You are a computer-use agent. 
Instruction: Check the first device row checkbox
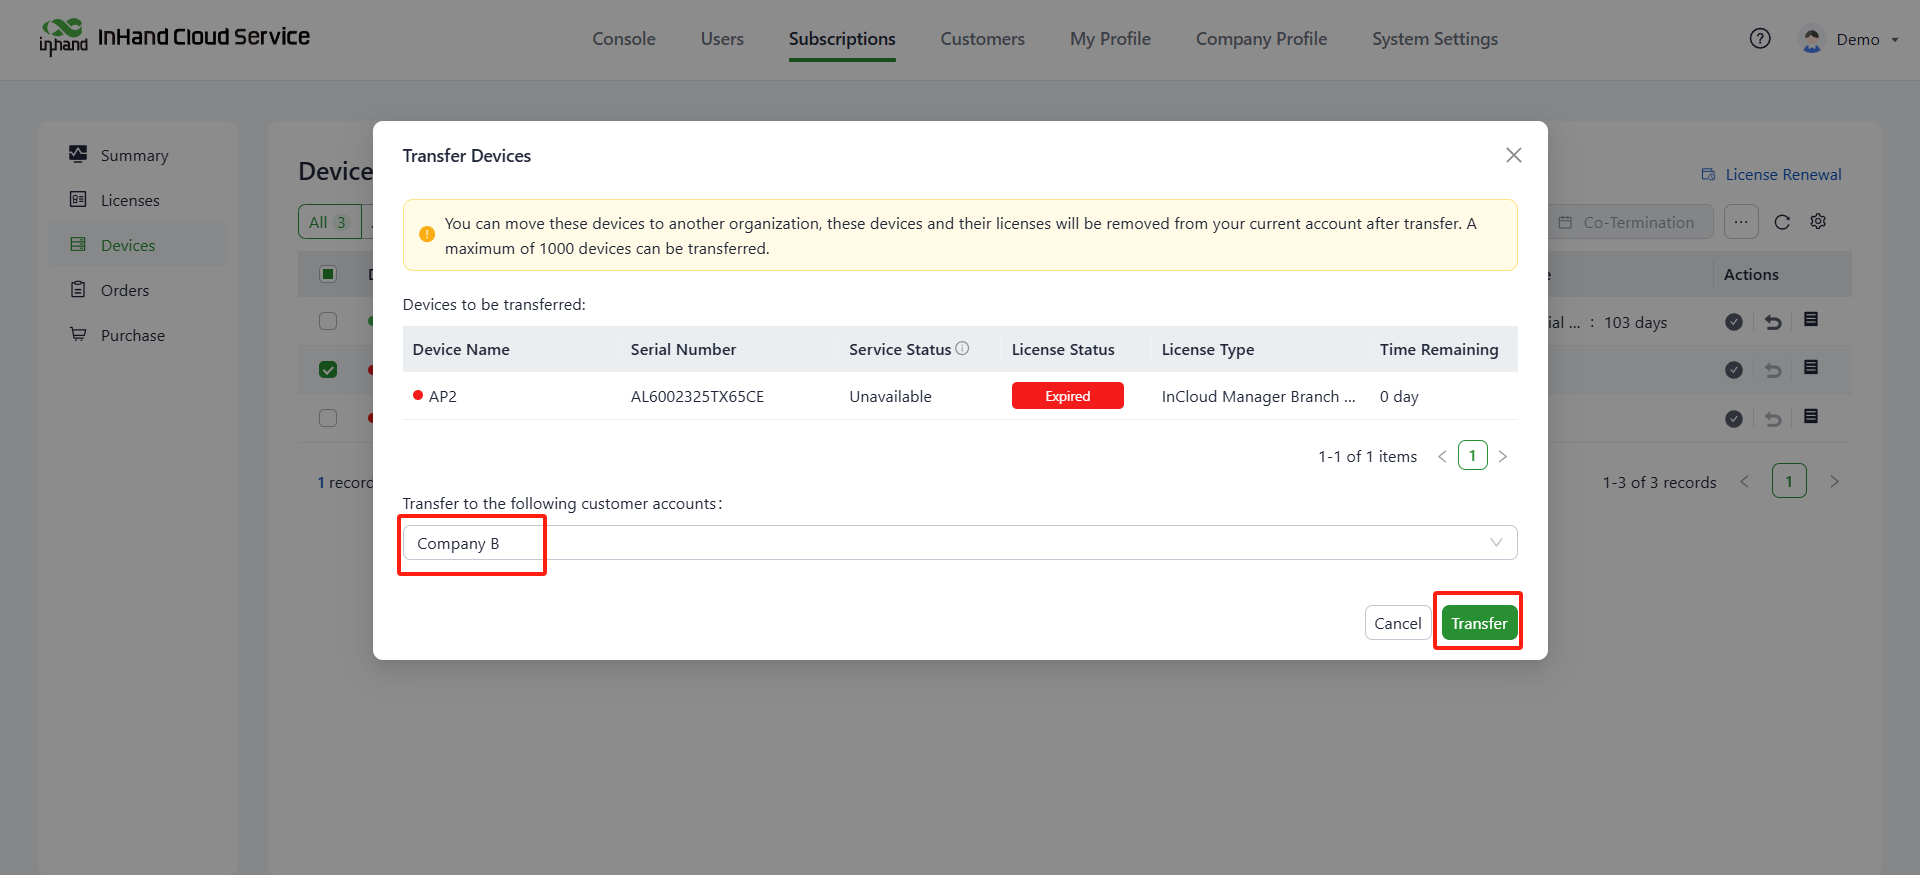click(328, 321)
